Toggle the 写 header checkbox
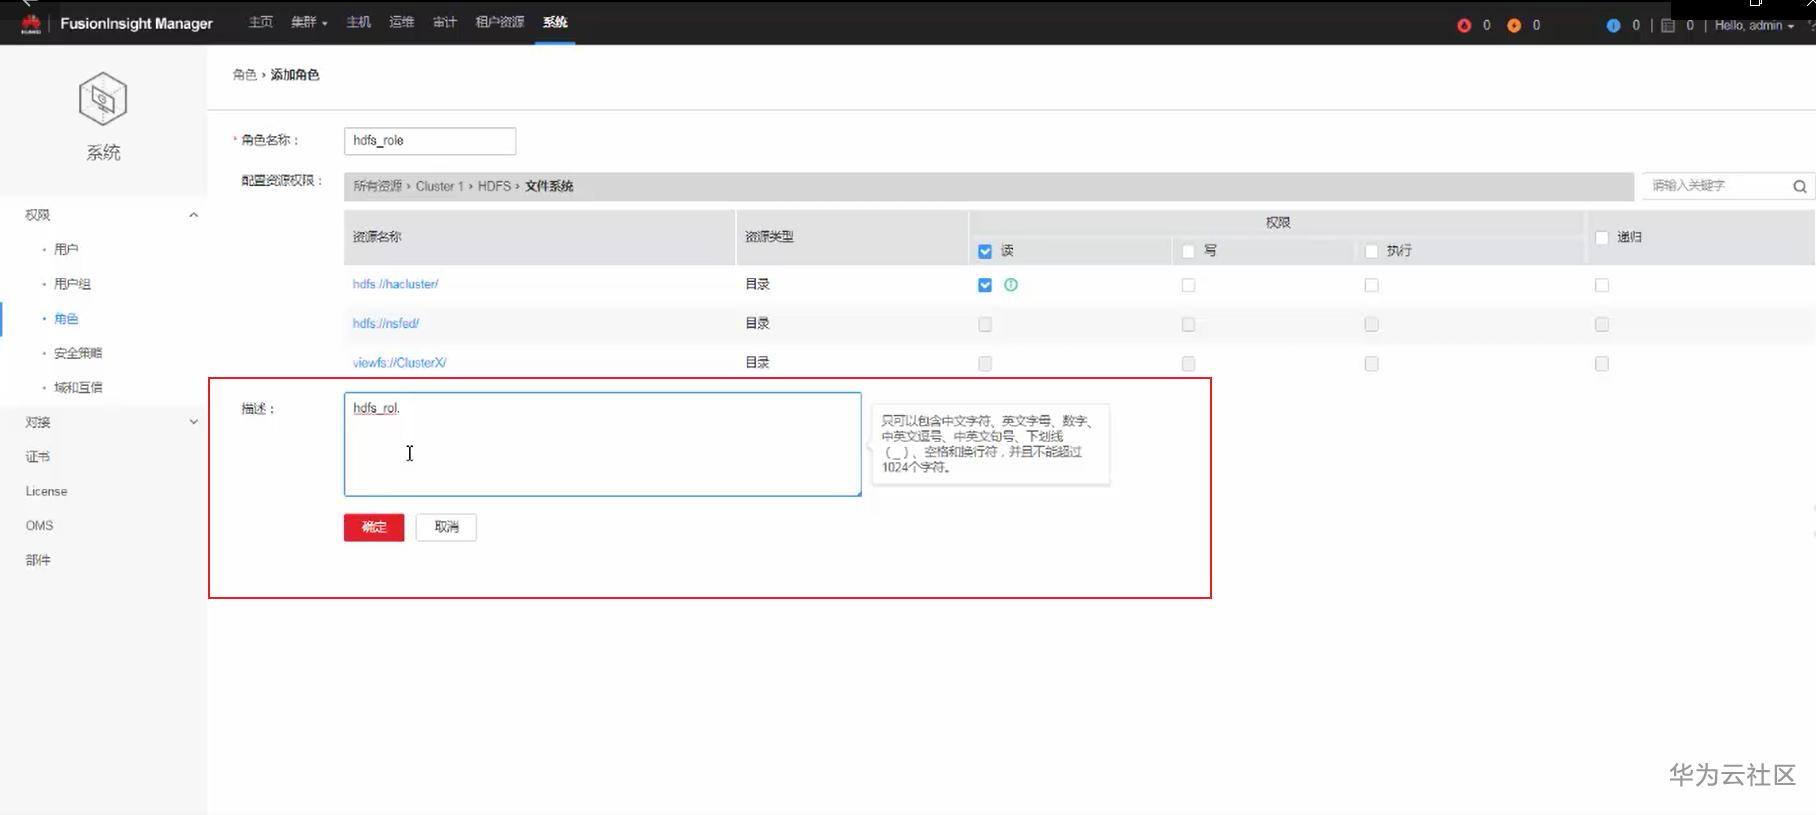This screenshot has height=815, width=1816. click(x=1188, y=251)
